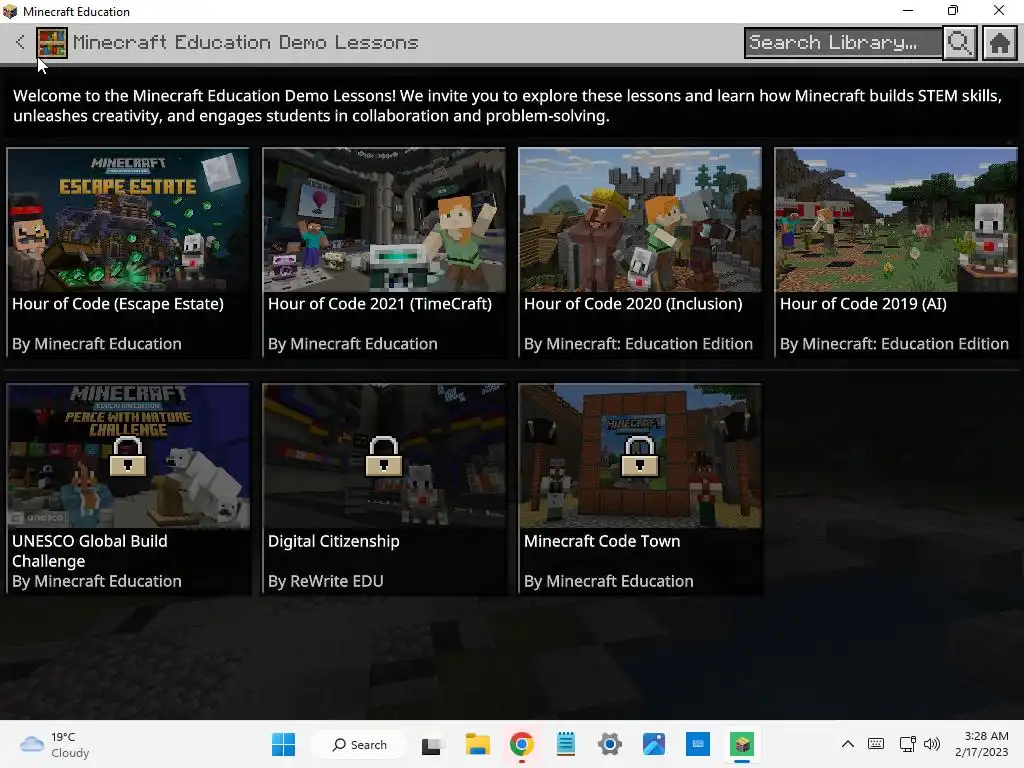Screen dimensions: 1024x768
Task: Open the Windows Start menu
Action: pos(283,744)
